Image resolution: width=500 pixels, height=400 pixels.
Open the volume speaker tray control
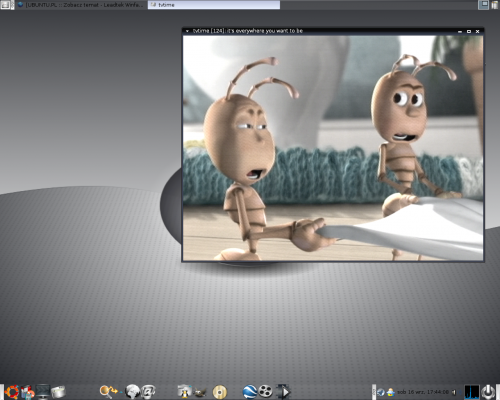tap(454, 392)
